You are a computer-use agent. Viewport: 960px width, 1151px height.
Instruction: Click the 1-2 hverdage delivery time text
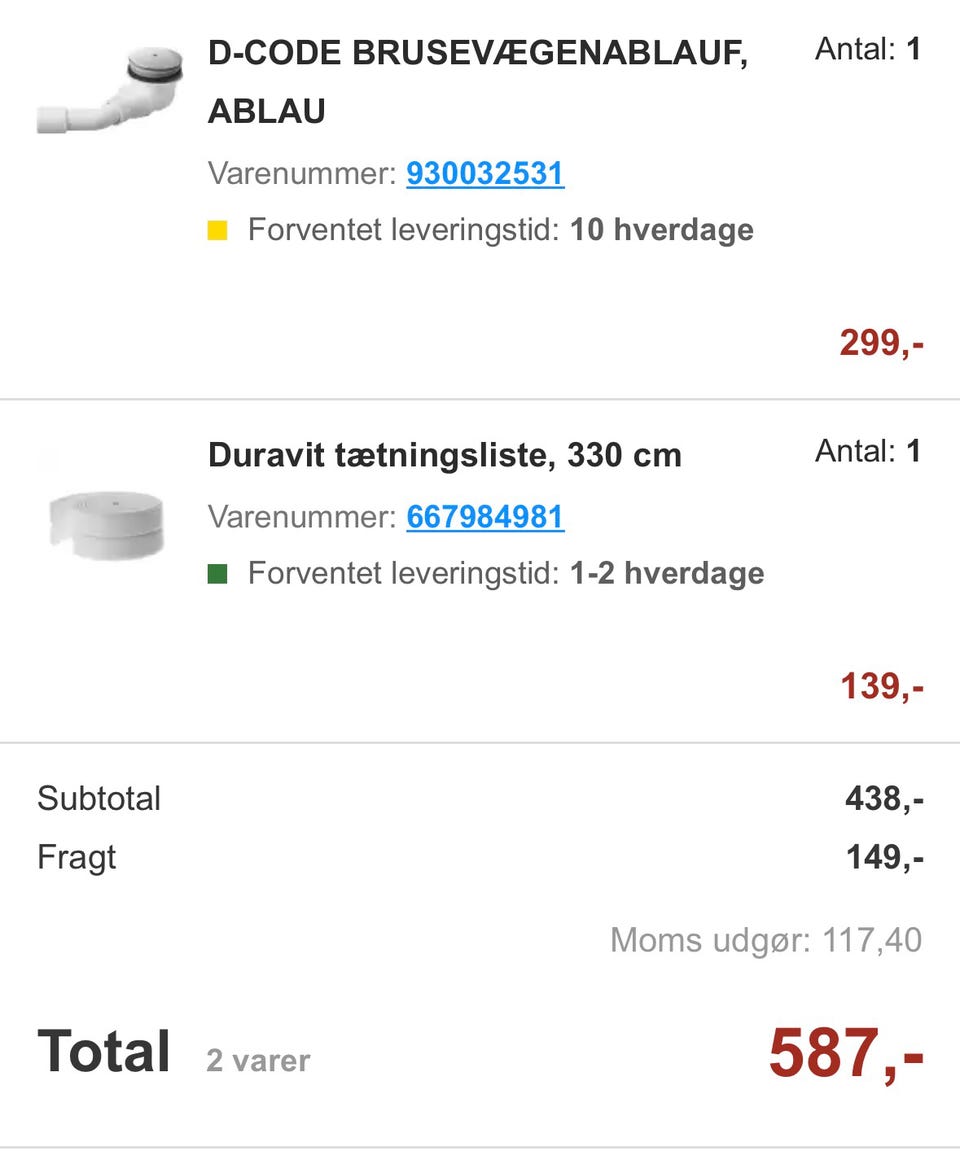pos(667,573)
